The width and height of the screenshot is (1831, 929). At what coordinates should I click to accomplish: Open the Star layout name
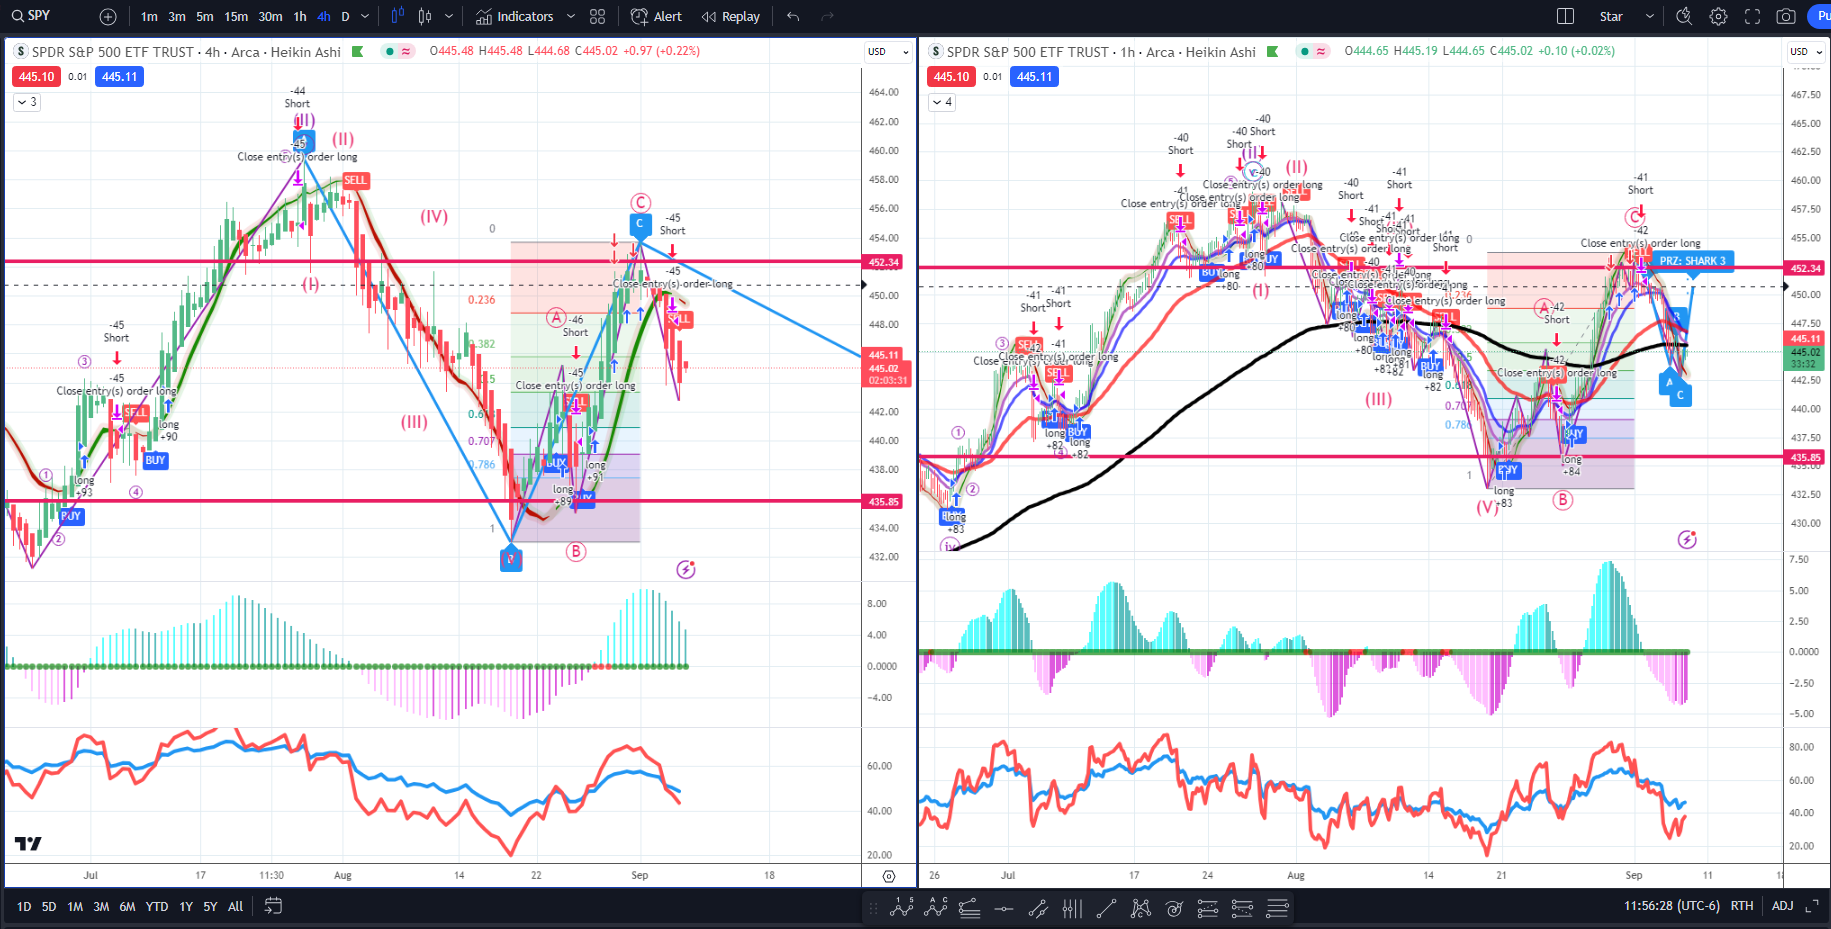point(1611,17)
